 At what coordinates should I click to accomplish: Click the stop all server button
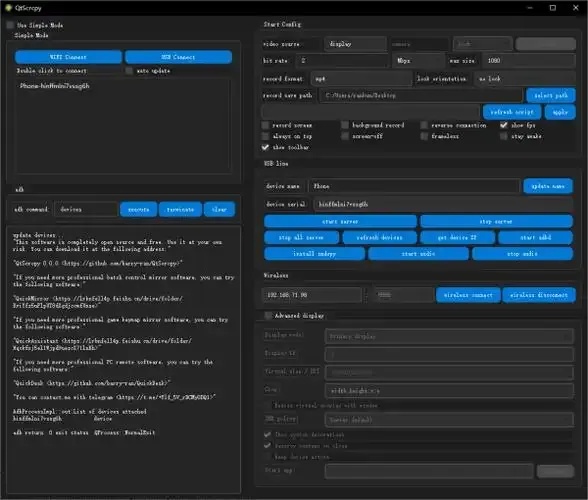pyautogui.click(x=301, y=237)
